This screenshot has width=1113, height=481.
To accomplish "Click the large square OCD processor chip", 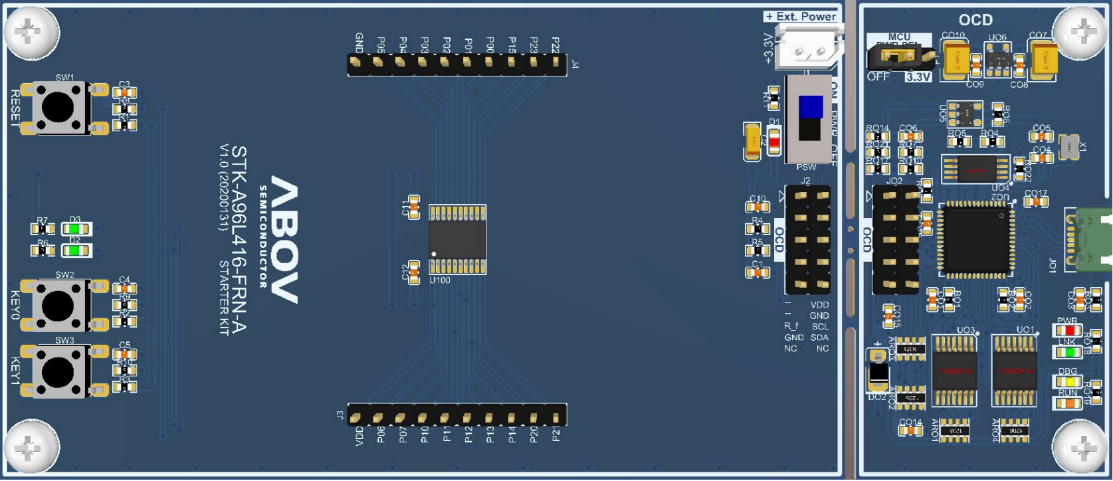I will click(976, 238).
